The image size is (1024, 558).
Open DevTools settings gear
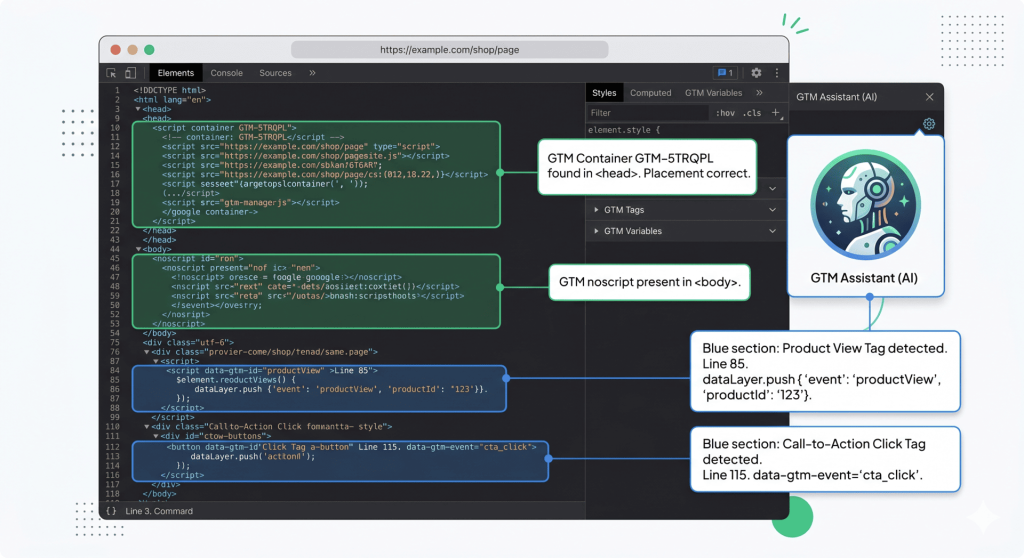[756, 73]
